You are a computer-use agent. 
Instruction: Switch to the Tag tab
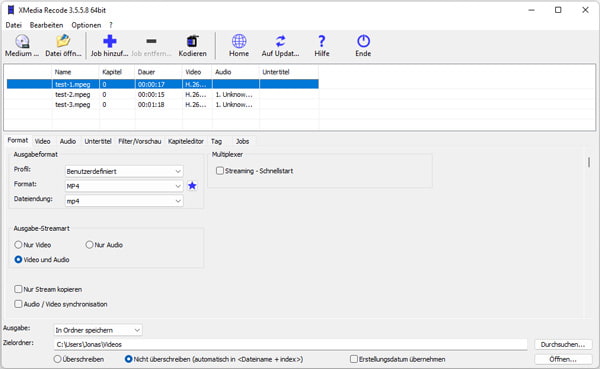tap(216, 141)
